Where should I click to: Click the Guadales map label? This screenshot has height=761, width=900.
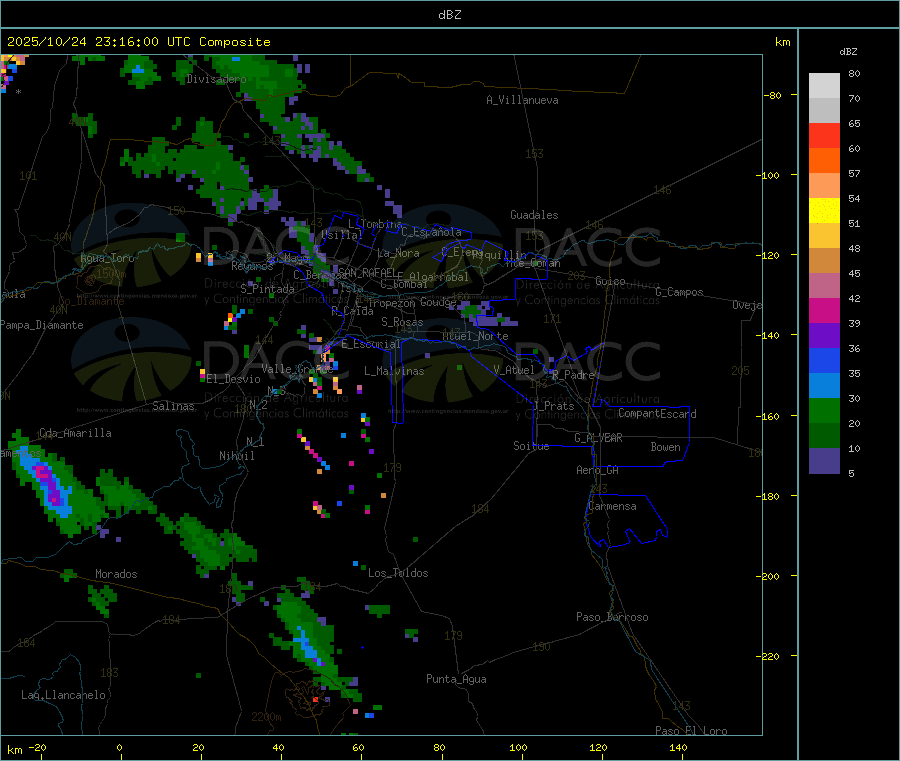point(534,215)
